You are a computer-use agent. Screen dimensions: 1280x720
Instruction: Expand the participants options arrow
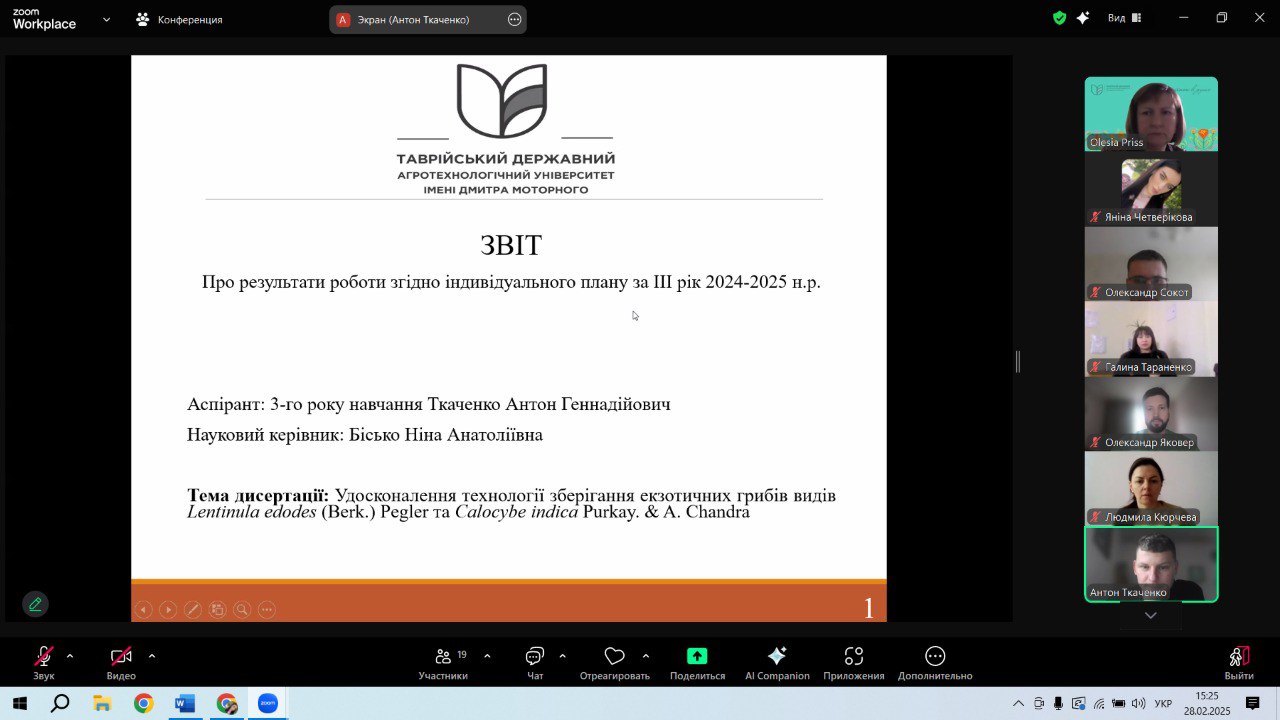point(487,656)
